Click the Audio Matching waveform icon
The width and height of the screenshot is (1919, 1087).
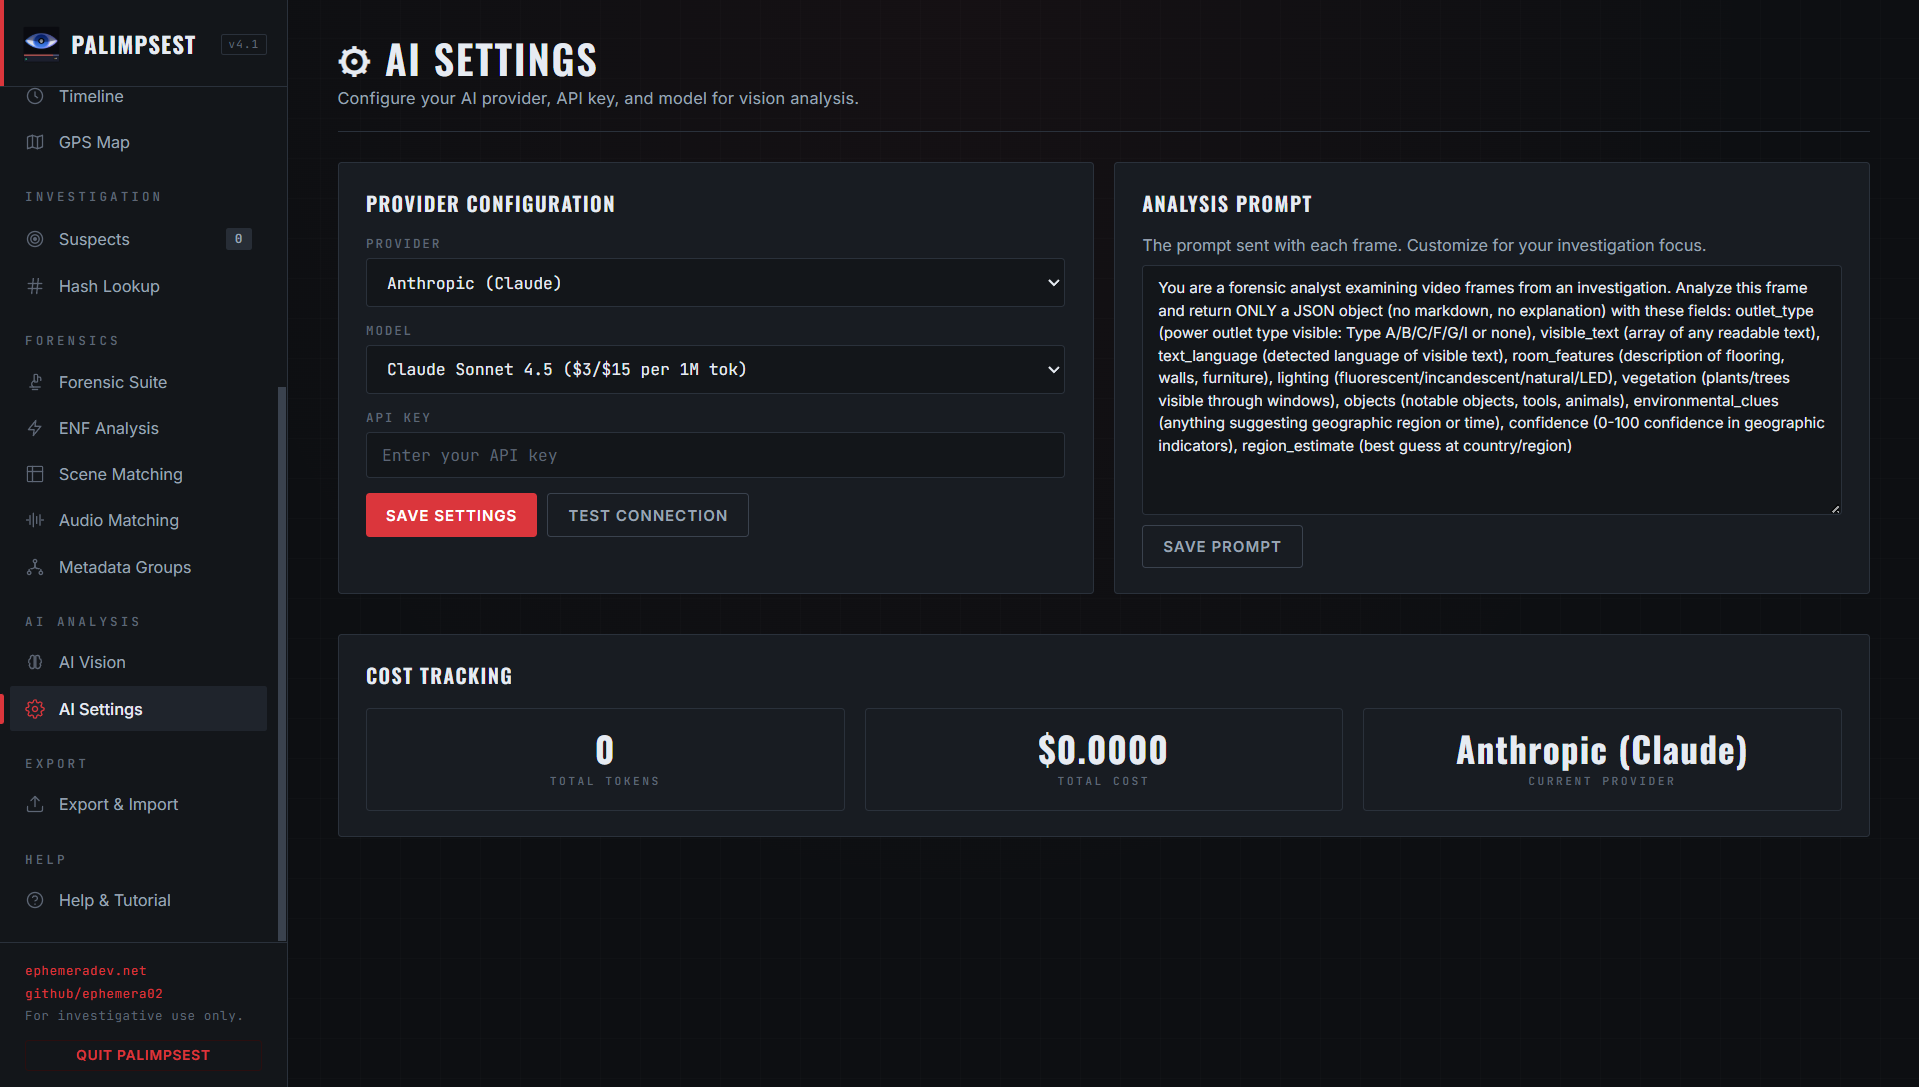coord(35,520)
